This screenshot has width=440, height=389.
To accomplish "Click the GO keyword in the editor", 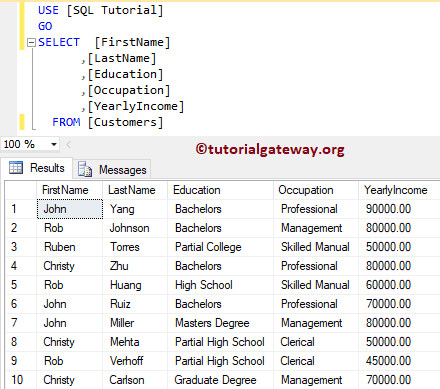I will coord(45,26).
